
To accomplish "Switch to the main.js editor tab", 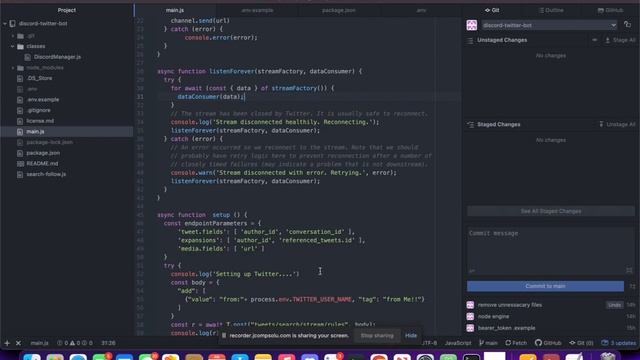I will coord(175,10).
